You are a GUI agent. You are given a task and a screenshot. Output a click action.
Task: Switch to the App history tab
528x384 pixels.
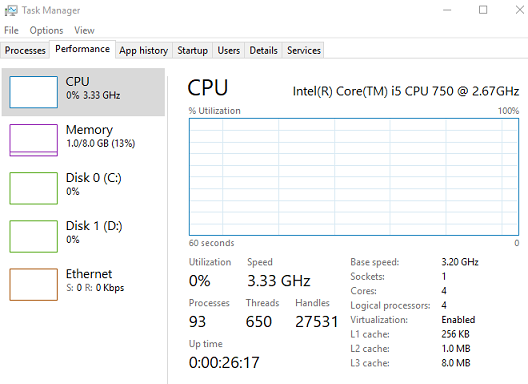[x=144, y=50]
